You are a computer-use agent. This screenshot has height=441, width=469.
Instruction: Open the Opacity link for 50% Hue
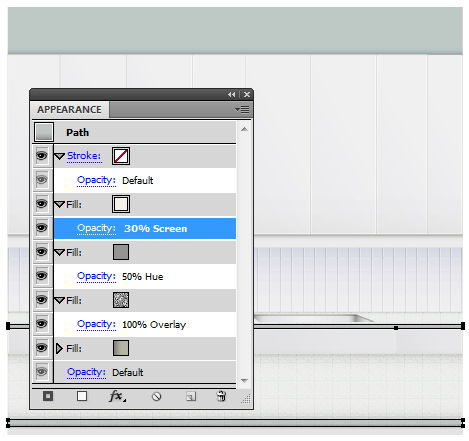[96, 276]
